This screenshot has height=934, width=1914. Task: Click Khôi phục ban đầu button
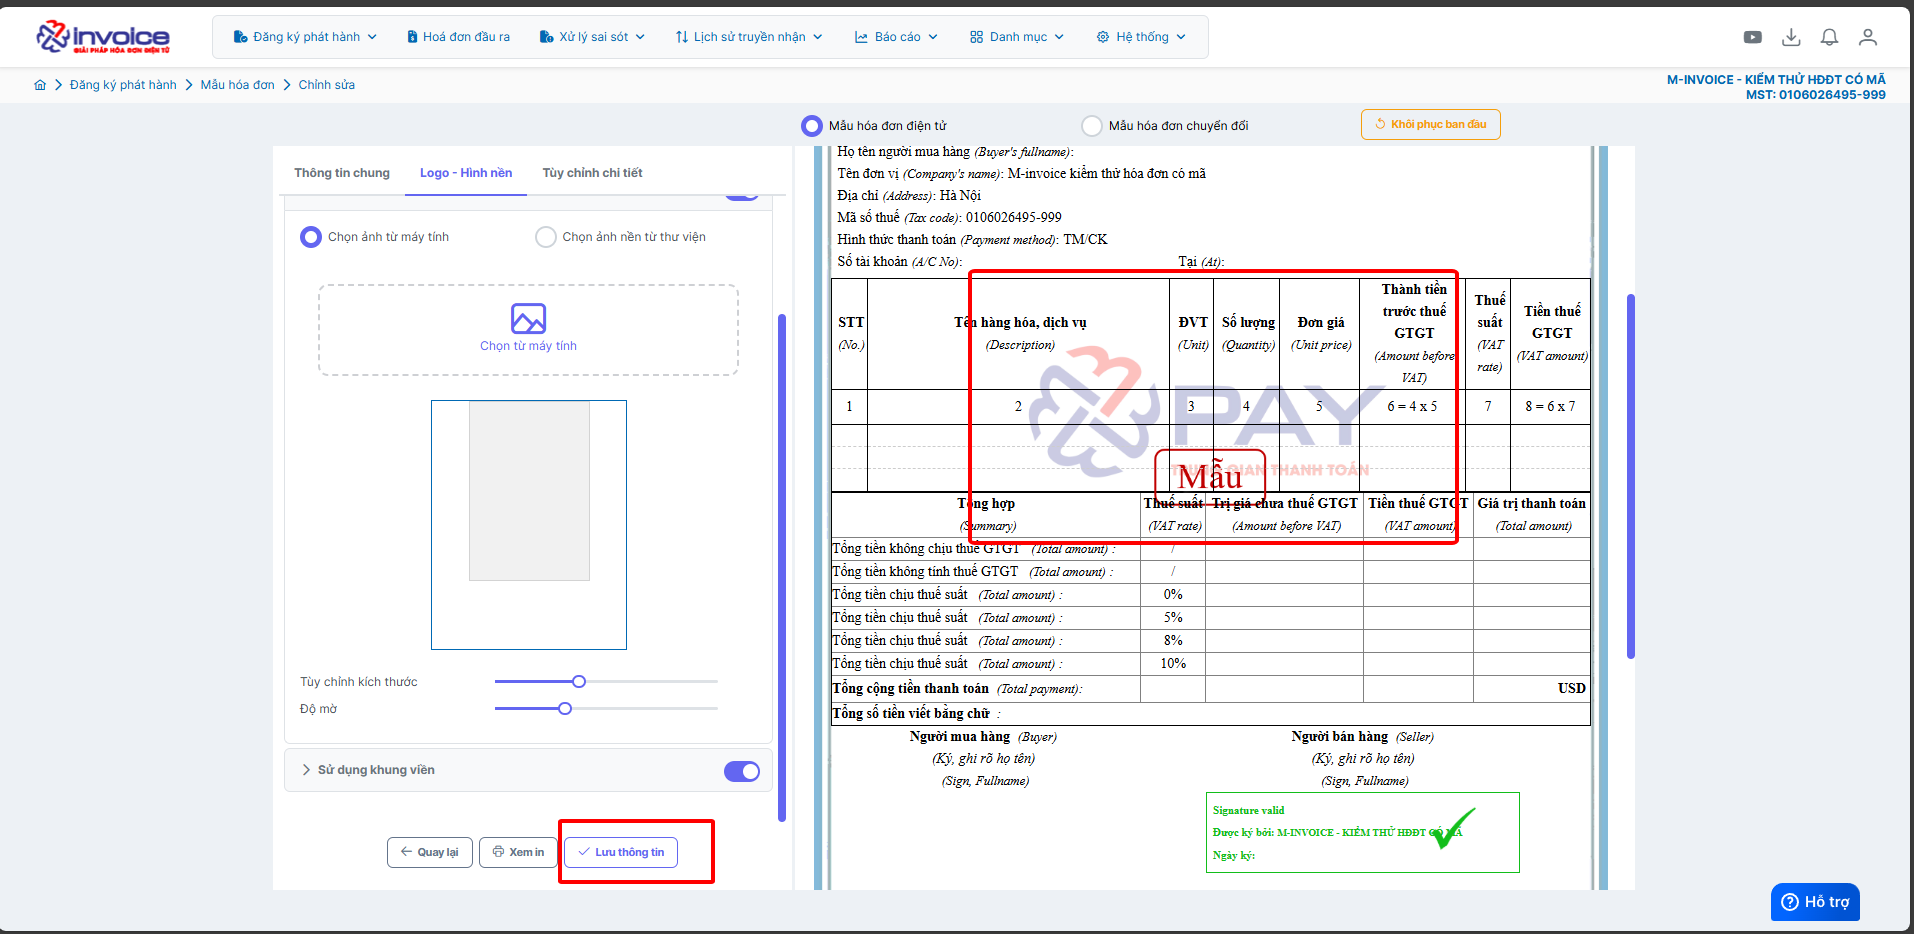[x=1430, y=125]
